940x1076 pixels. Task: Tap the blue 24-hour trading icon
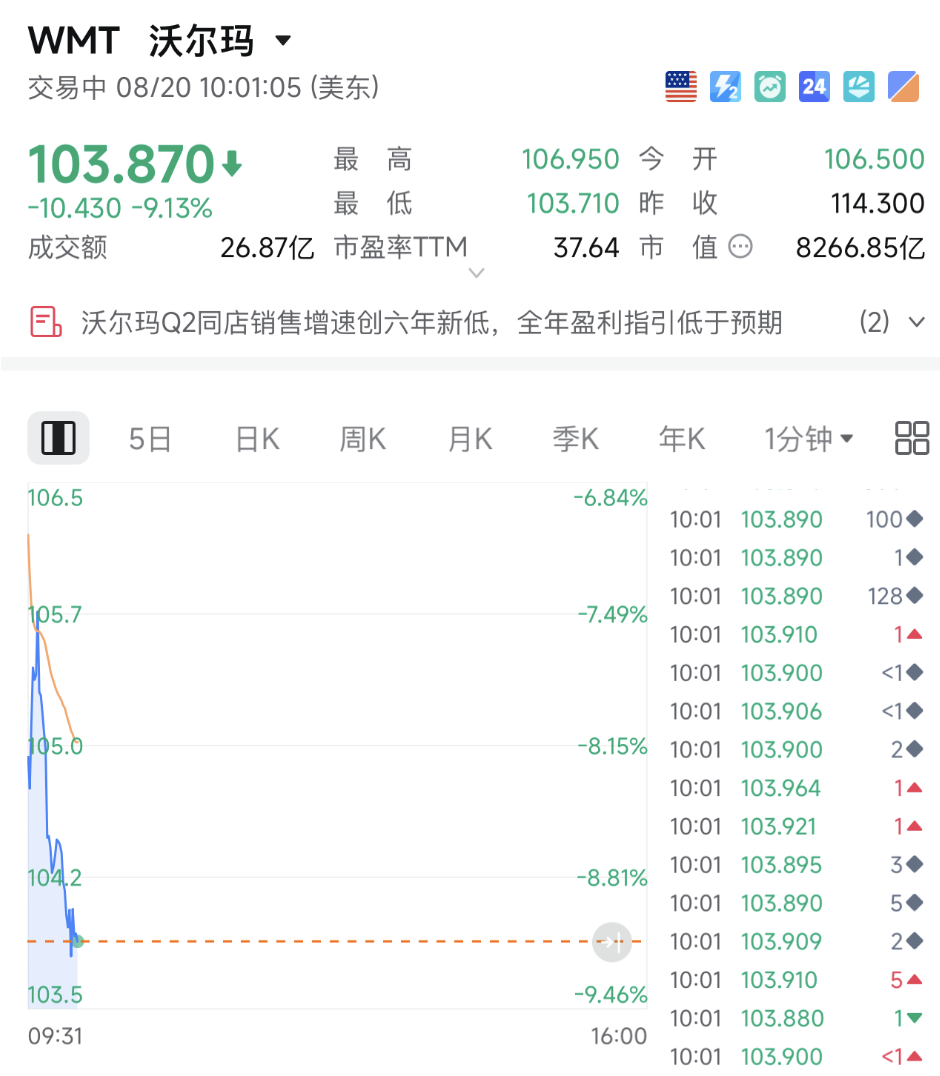click(x=814, y=87)
